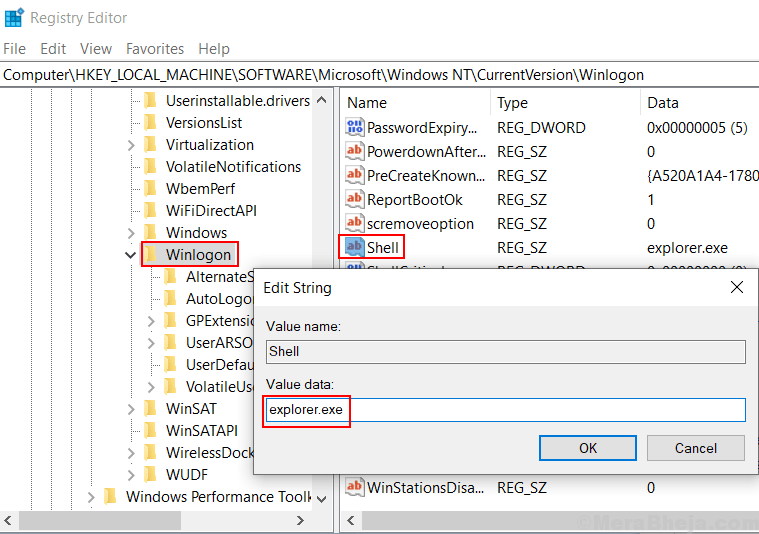Open the Help menu
The image size is (759, 534).
(x=214, y=49)
